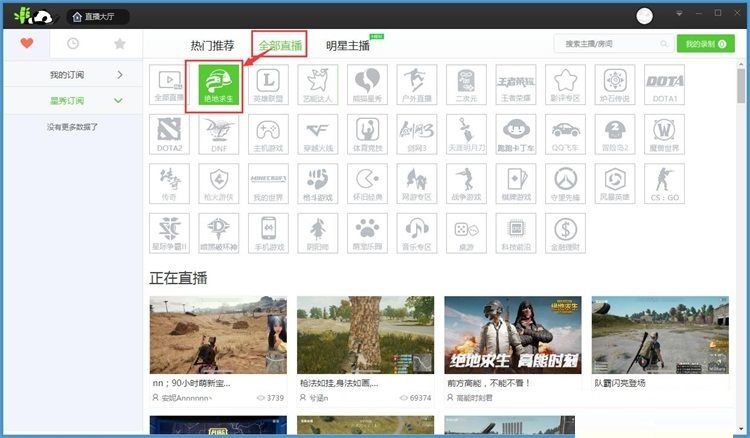750x438 pixels.
Task: Open the 英雄联盟 category icon
Action: [267, 85]
